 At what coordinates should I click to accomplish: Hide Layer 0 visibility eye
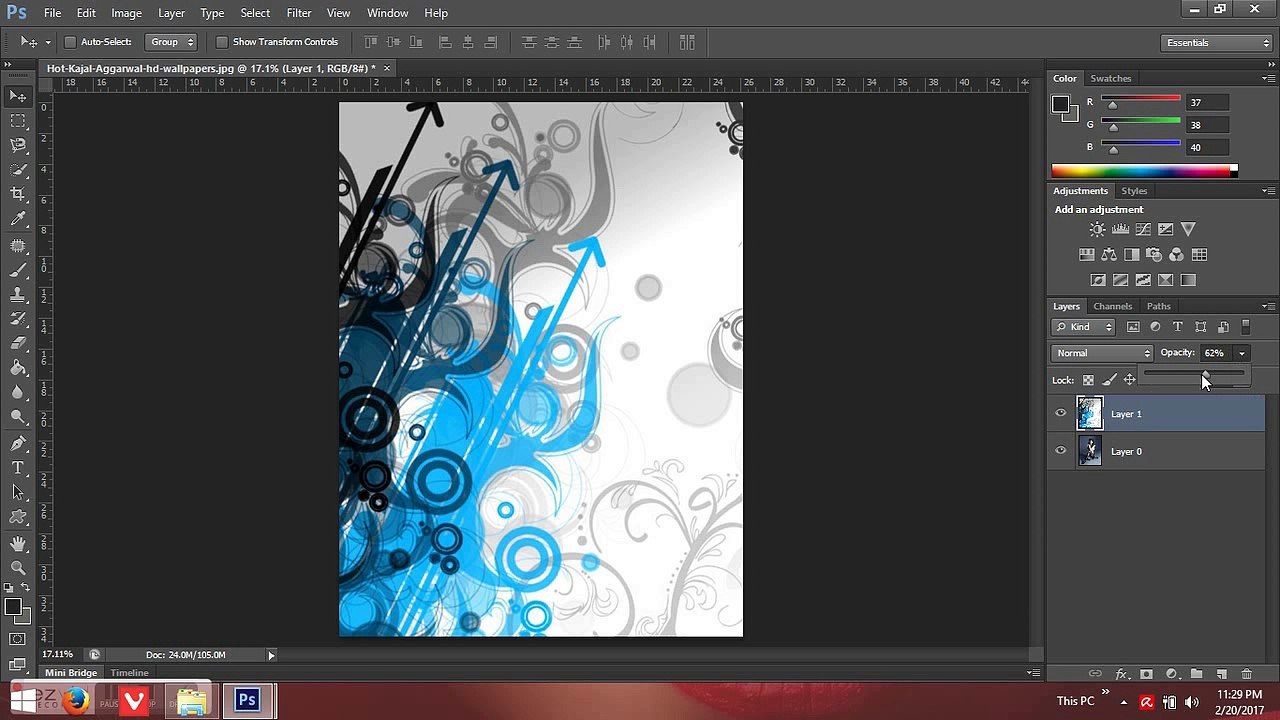click(1061, 451)
